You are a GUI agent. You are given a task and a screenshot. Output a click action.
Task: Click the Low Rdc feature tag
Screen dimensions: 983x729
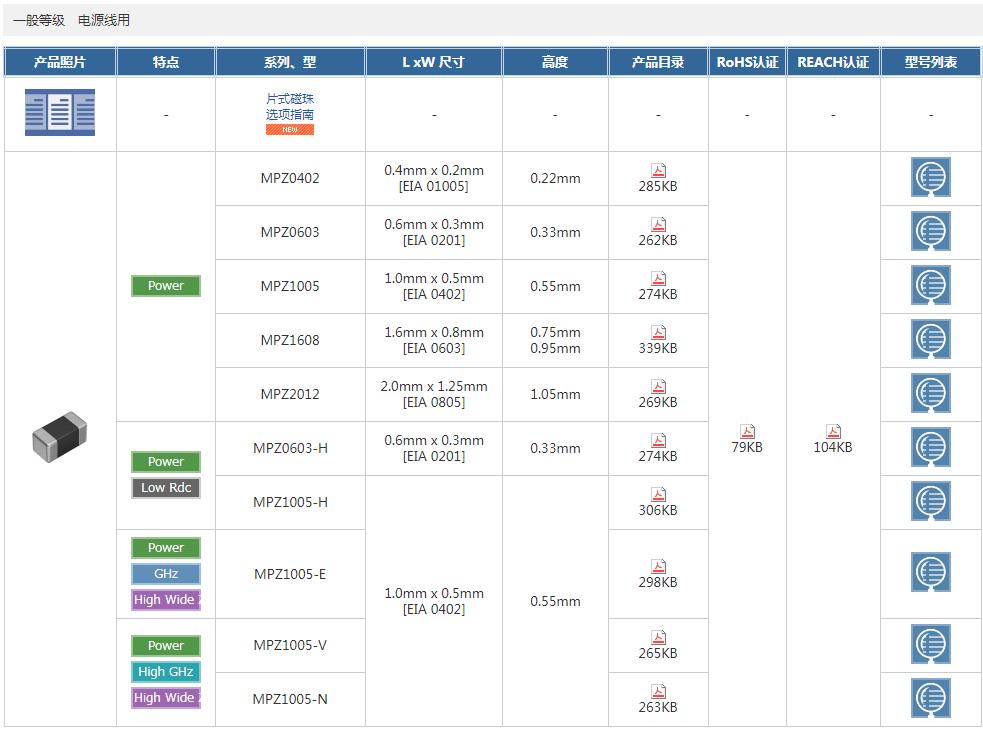tap(166, 488)
